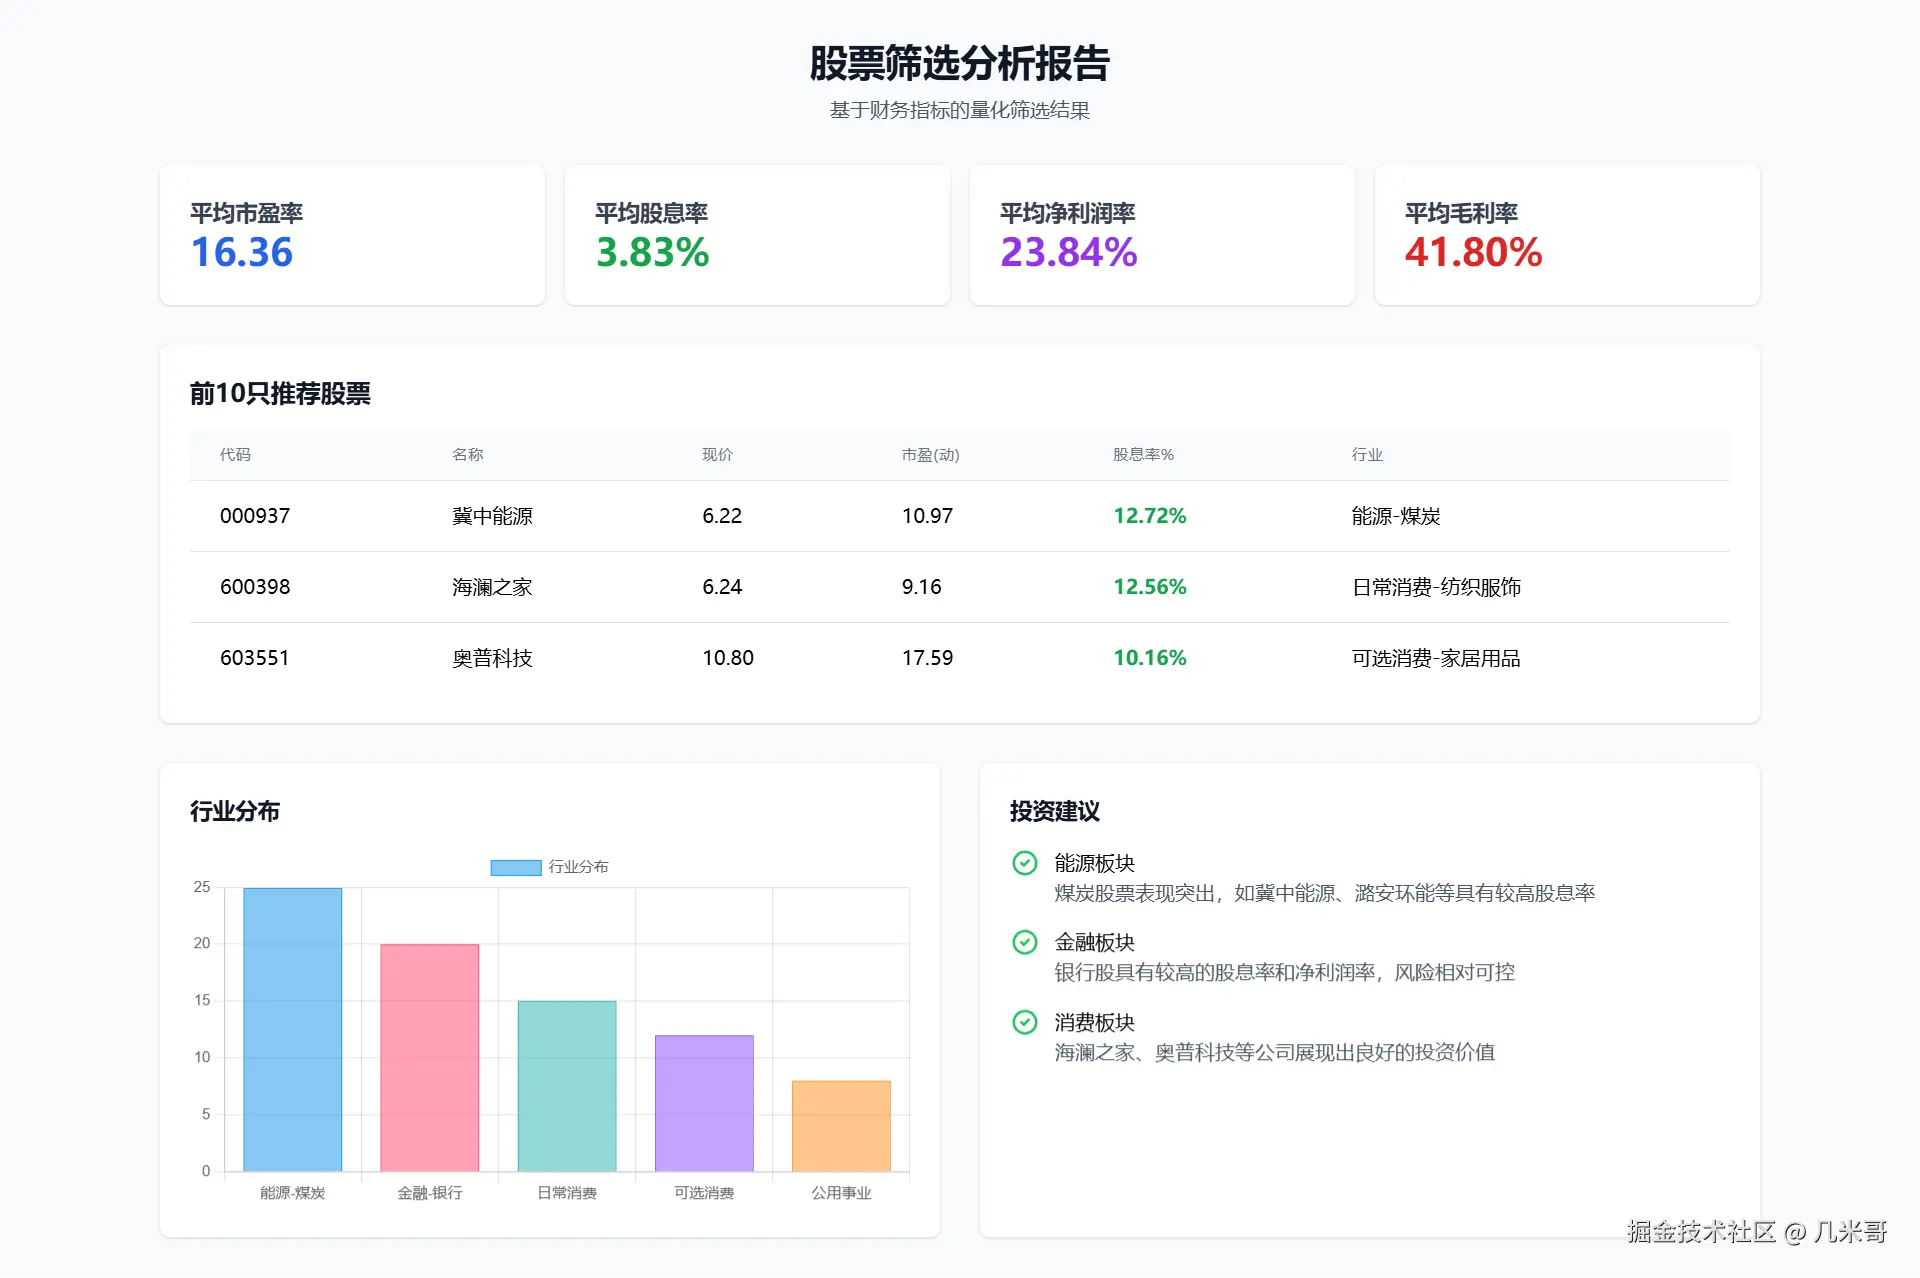
Task: Select the 平均市盈率 stat card
Action: tap(352, 234)
